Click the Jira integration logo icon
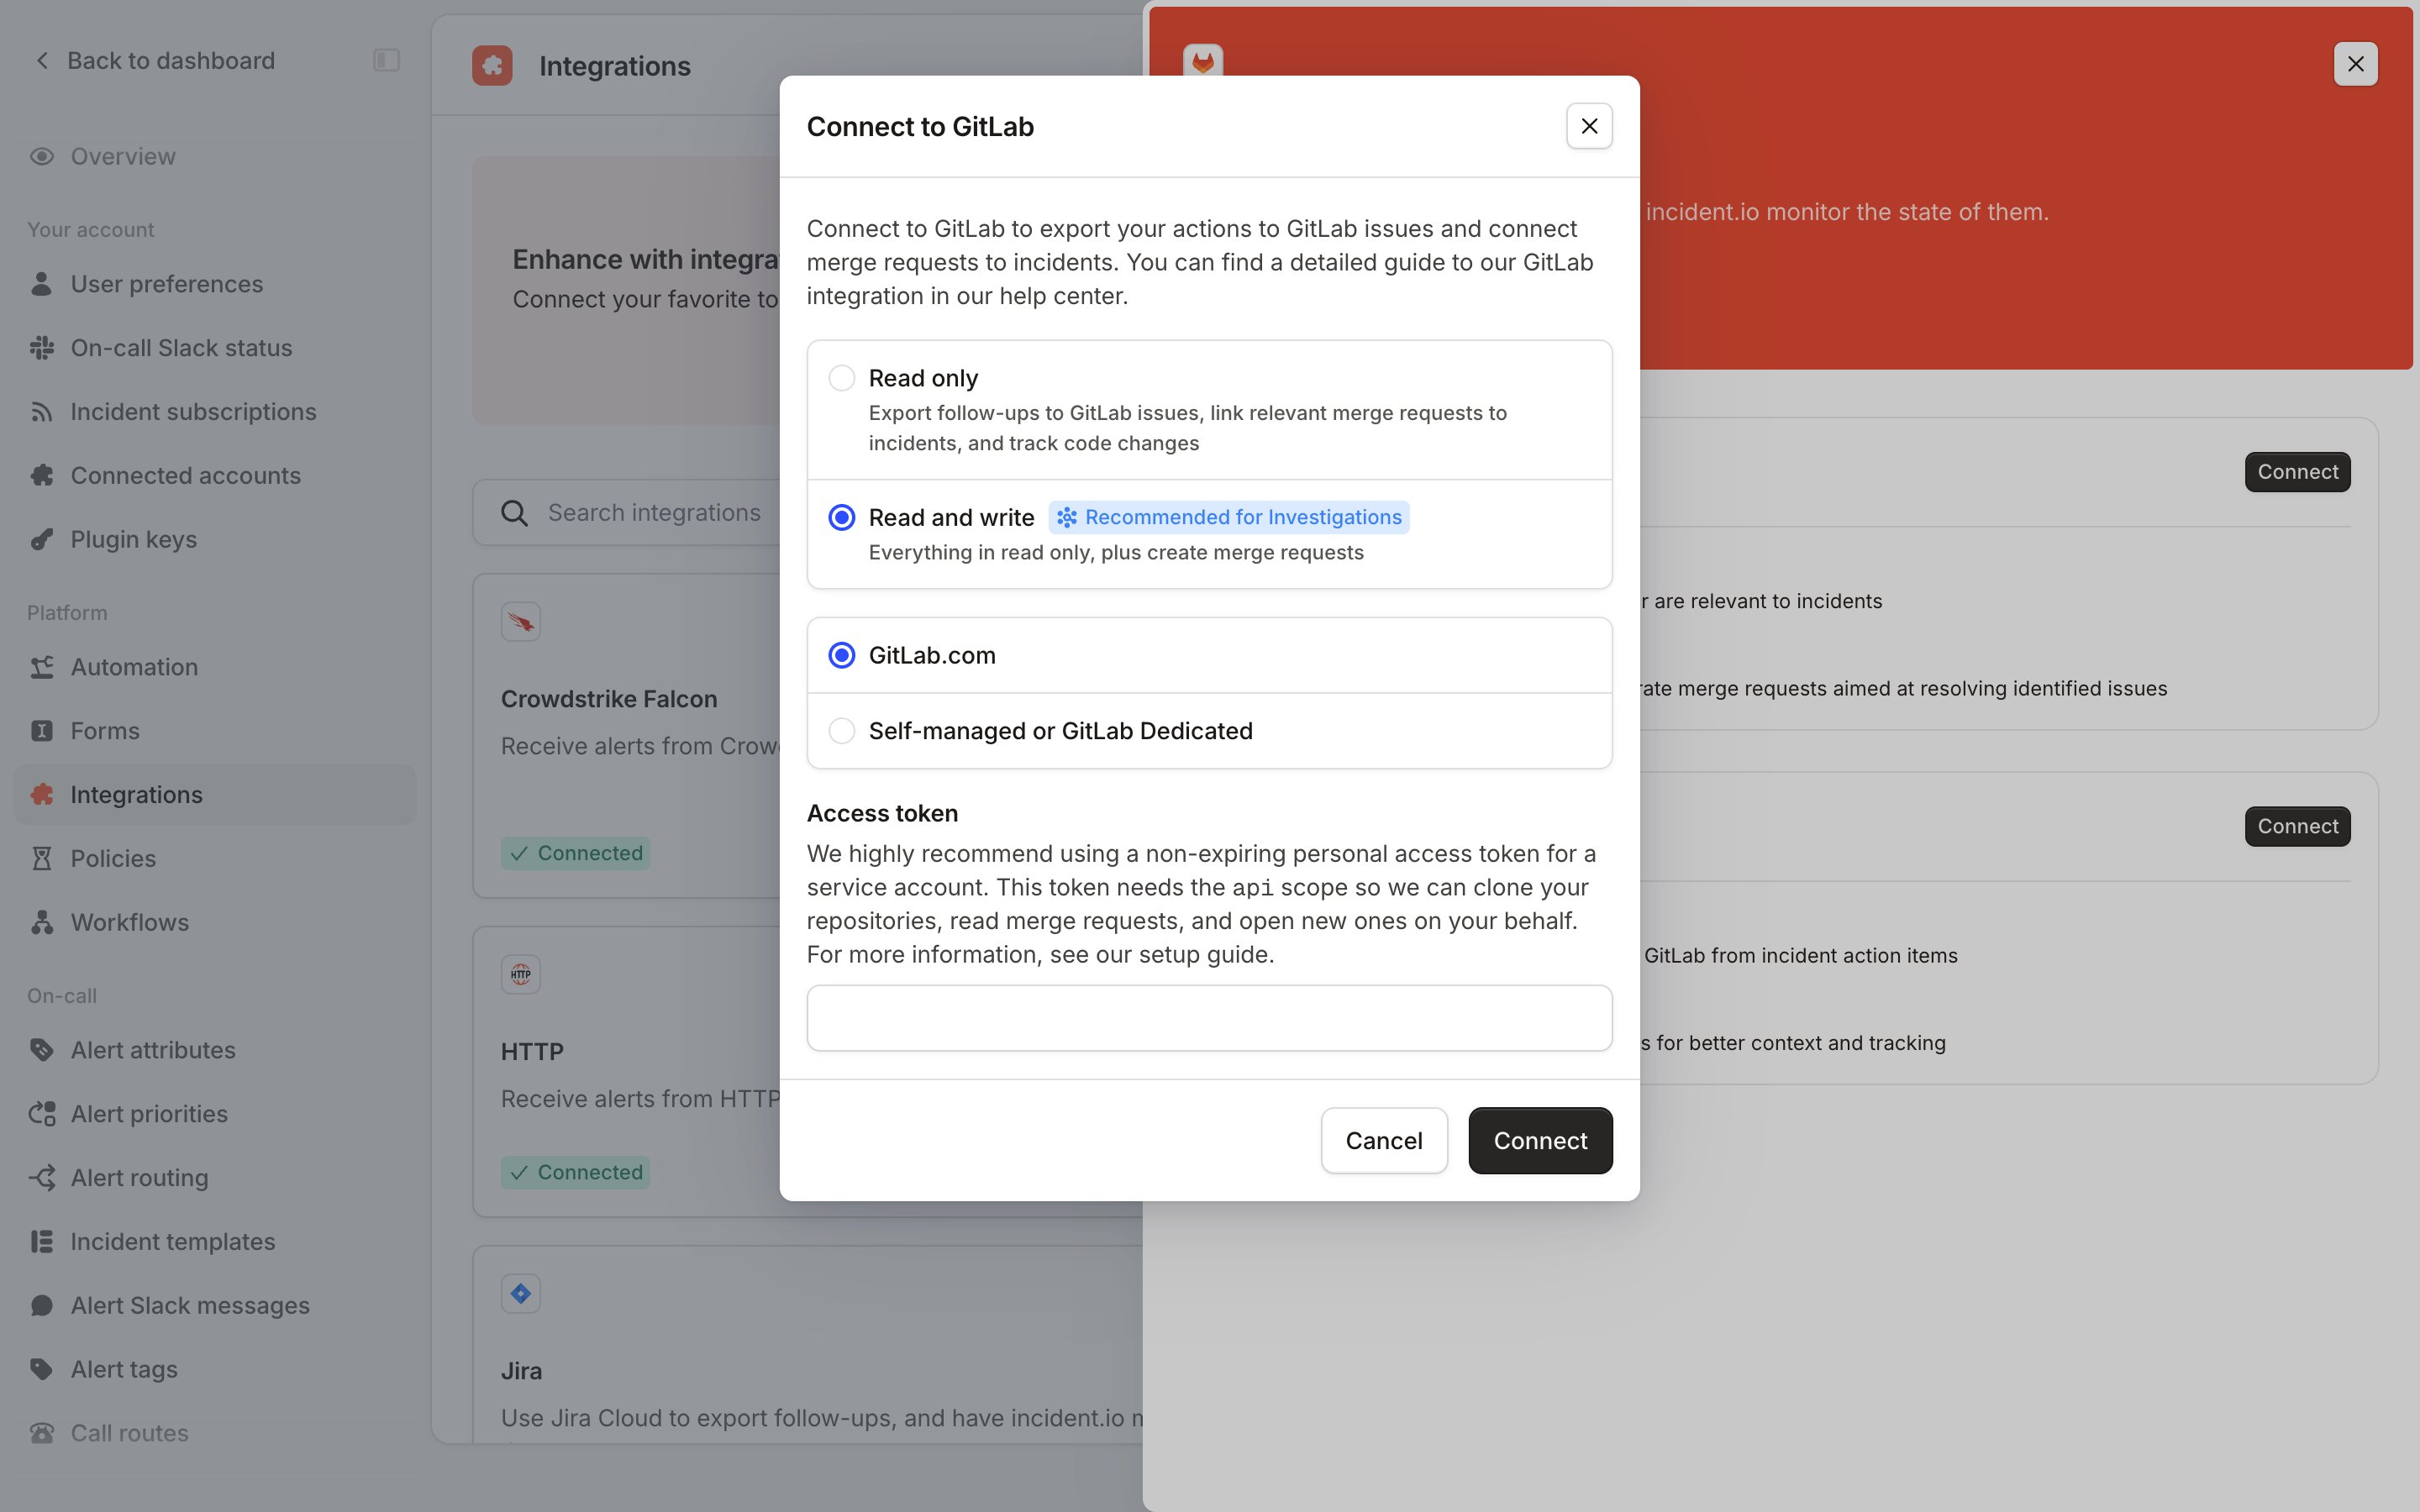 pyautogui.click(x=521, y=1294)
